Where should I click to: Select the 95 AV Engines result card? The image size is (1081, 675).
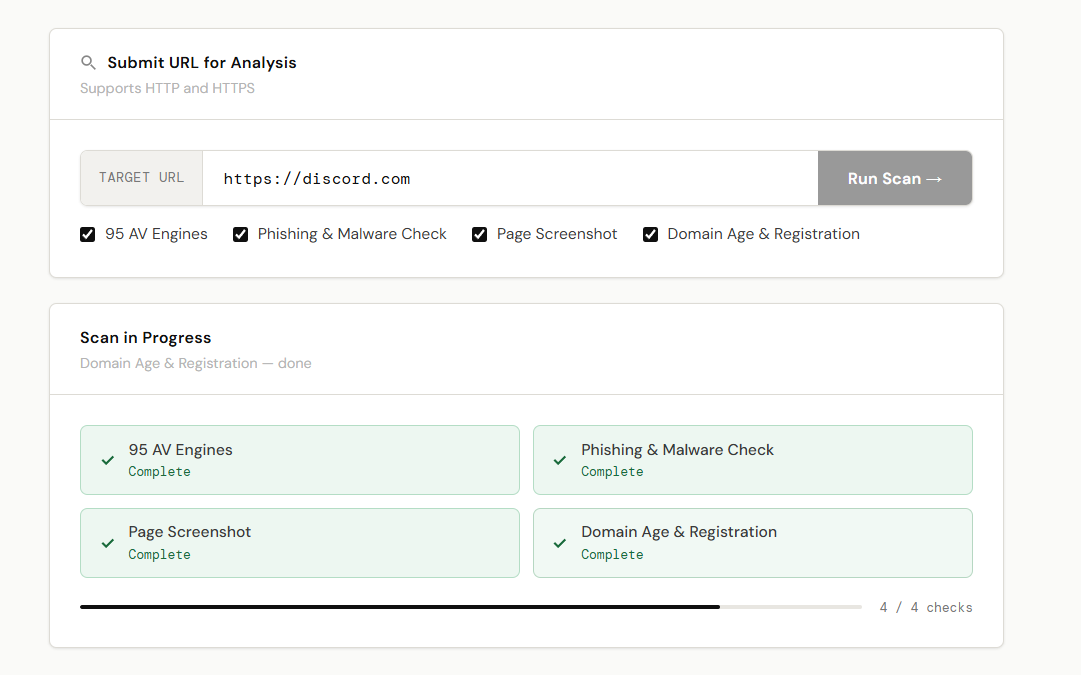pyautogui.click(x=300, y=460)
